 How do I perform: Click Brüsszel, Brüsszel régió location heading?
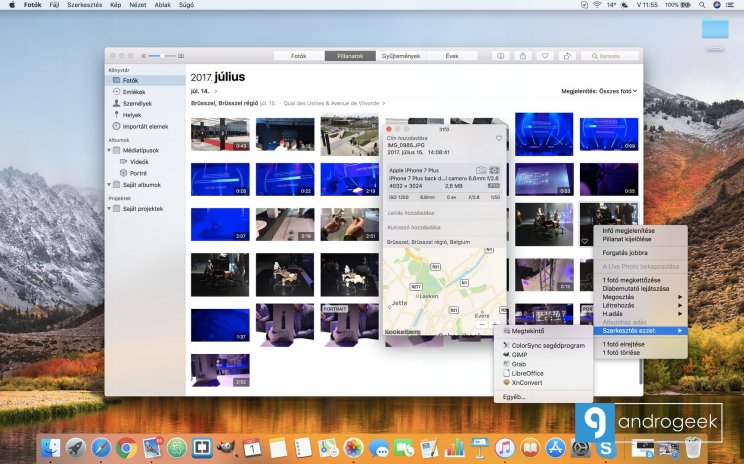224,103
